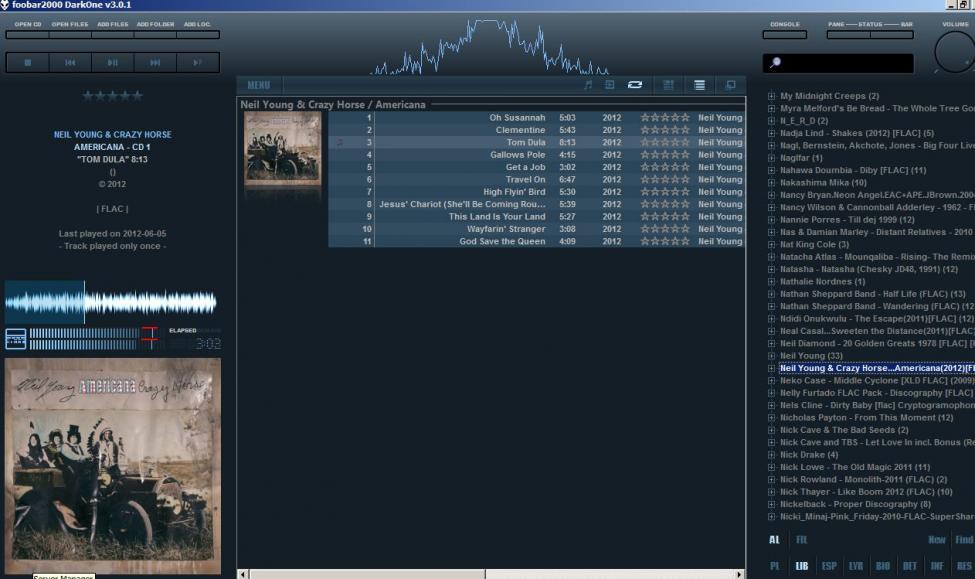
Task: Click the small album thumbnail in playlist
Action: click(283, 149)
